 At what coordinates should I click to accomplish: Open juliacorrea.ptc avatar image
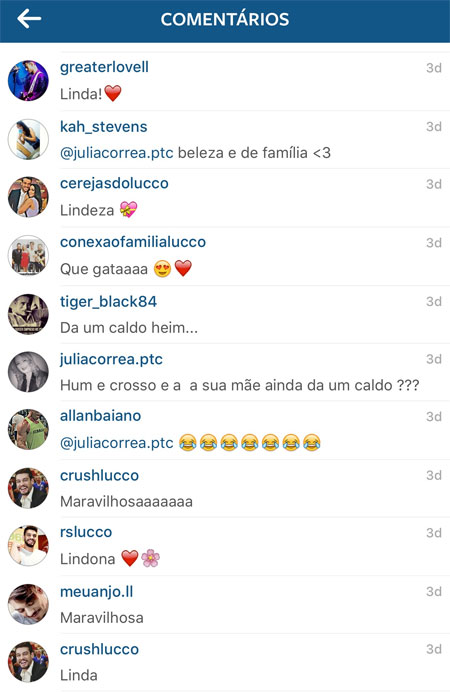point(28,372)
